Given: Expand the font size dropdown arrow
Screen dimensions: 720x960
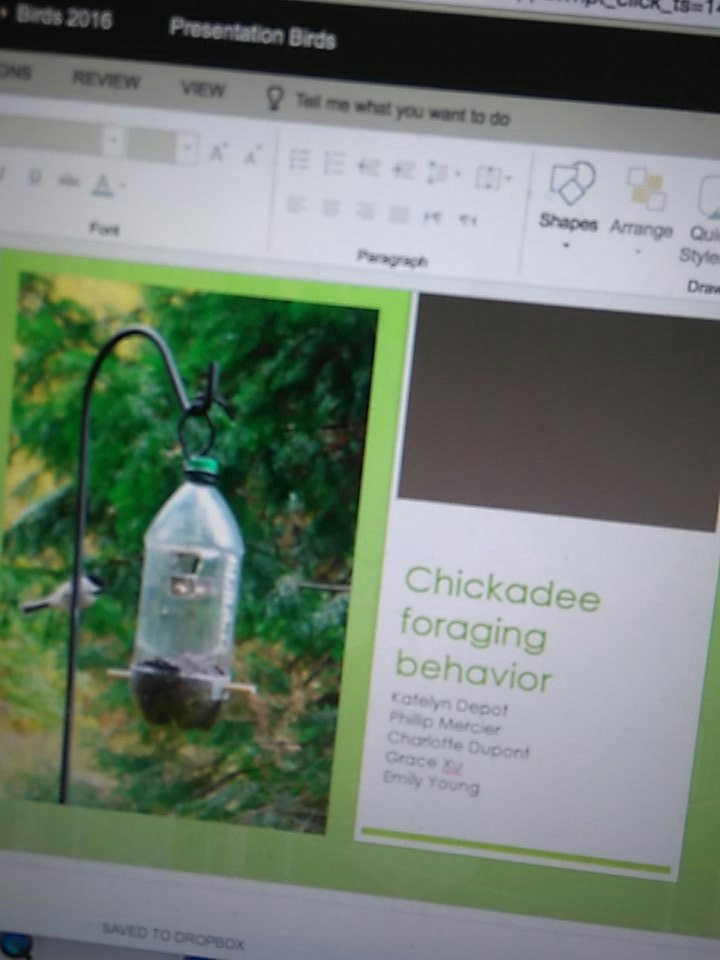Looking at the screenshot, I should click(187, 149).
